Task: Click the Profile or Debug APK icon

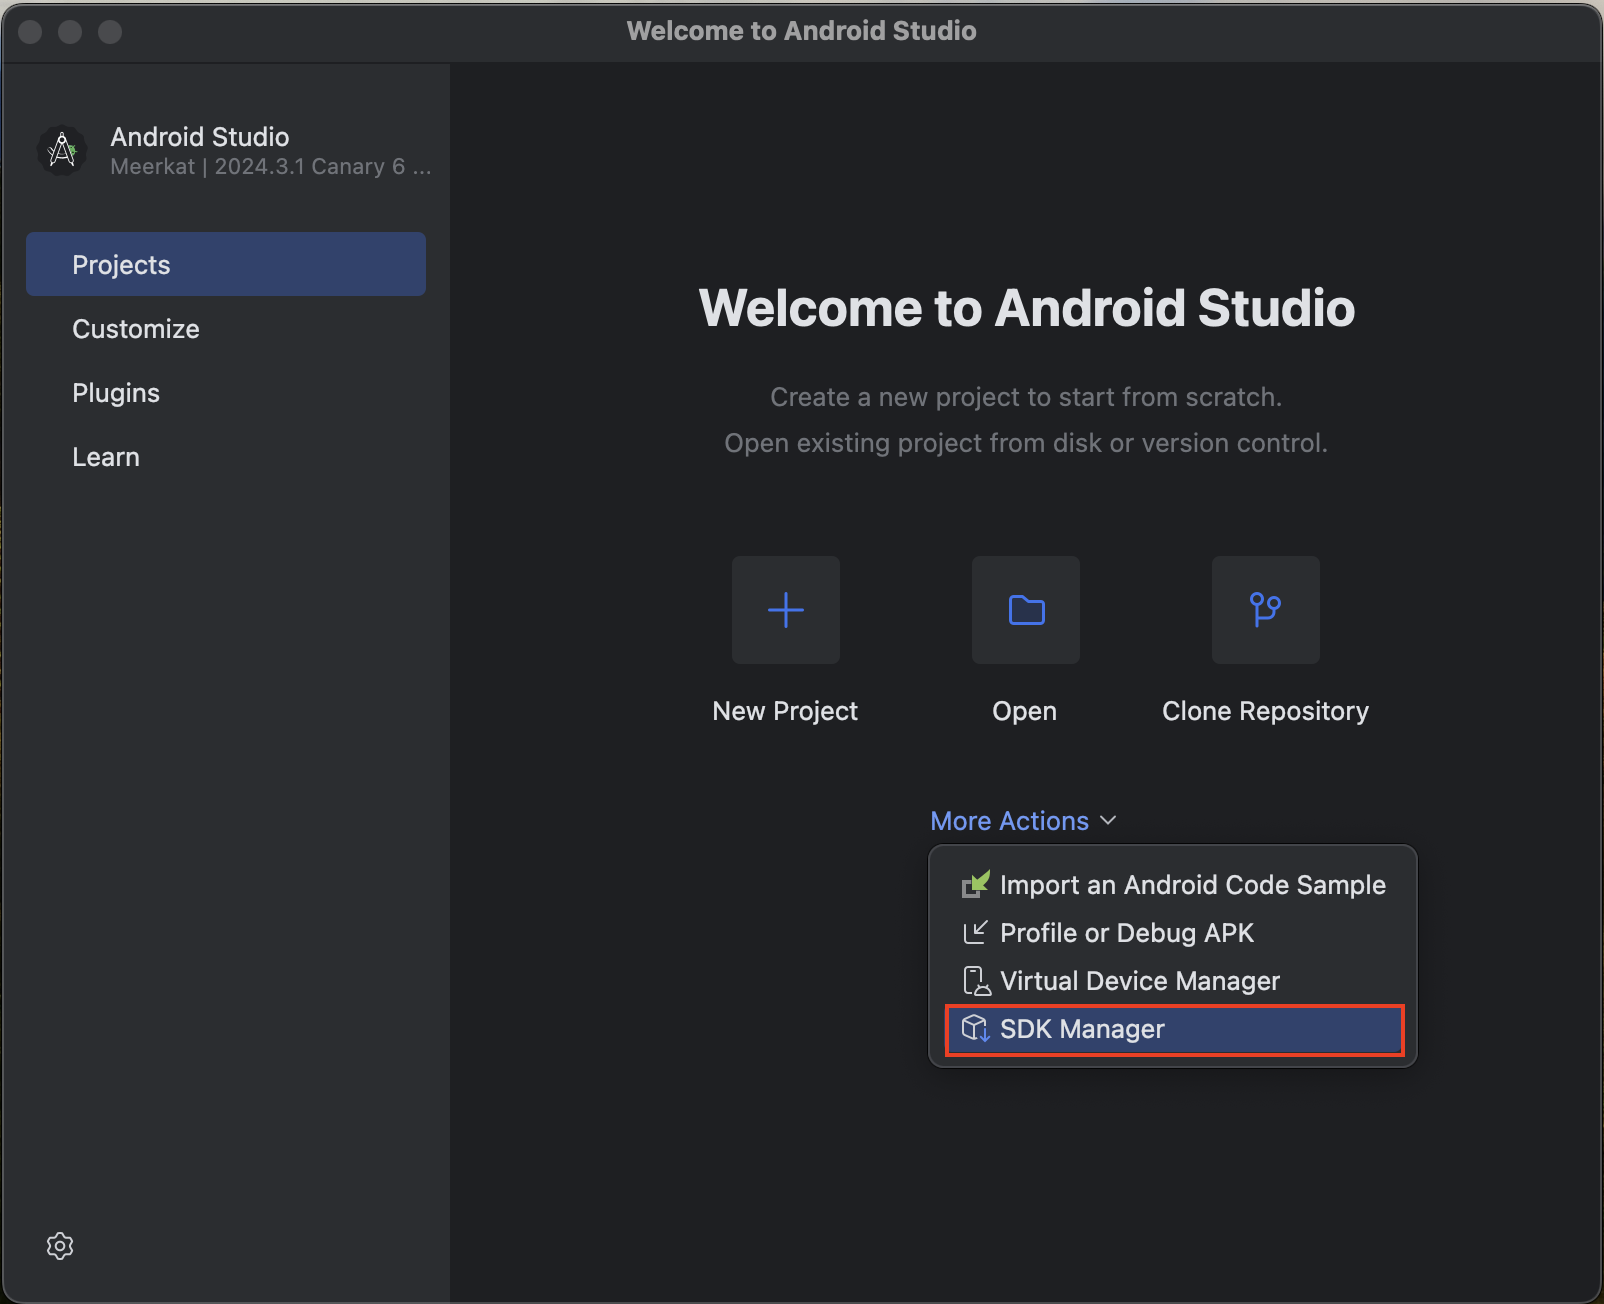Action: (975, 933)
